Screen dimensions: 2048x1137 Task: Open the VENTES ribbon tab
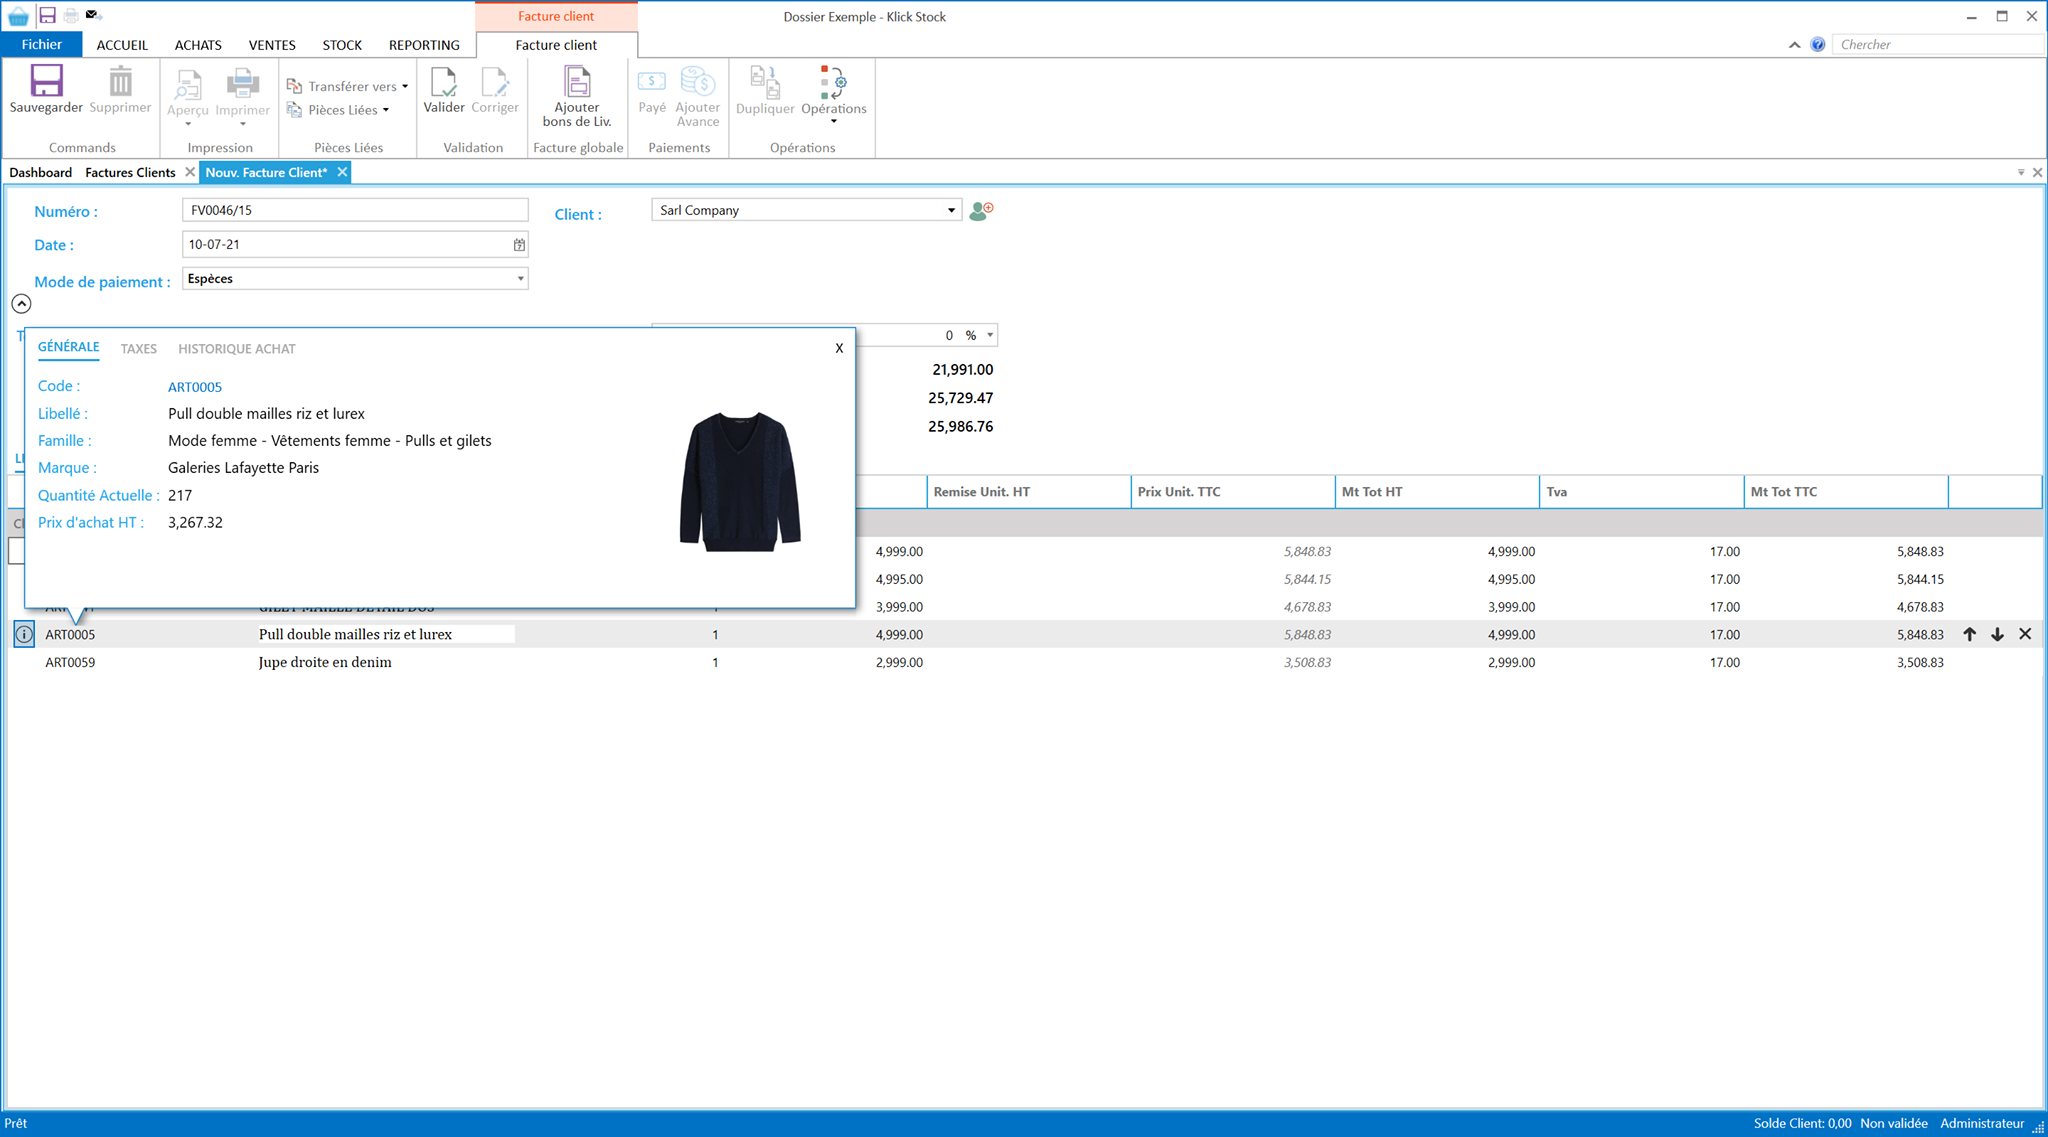(x=272, y=45)
